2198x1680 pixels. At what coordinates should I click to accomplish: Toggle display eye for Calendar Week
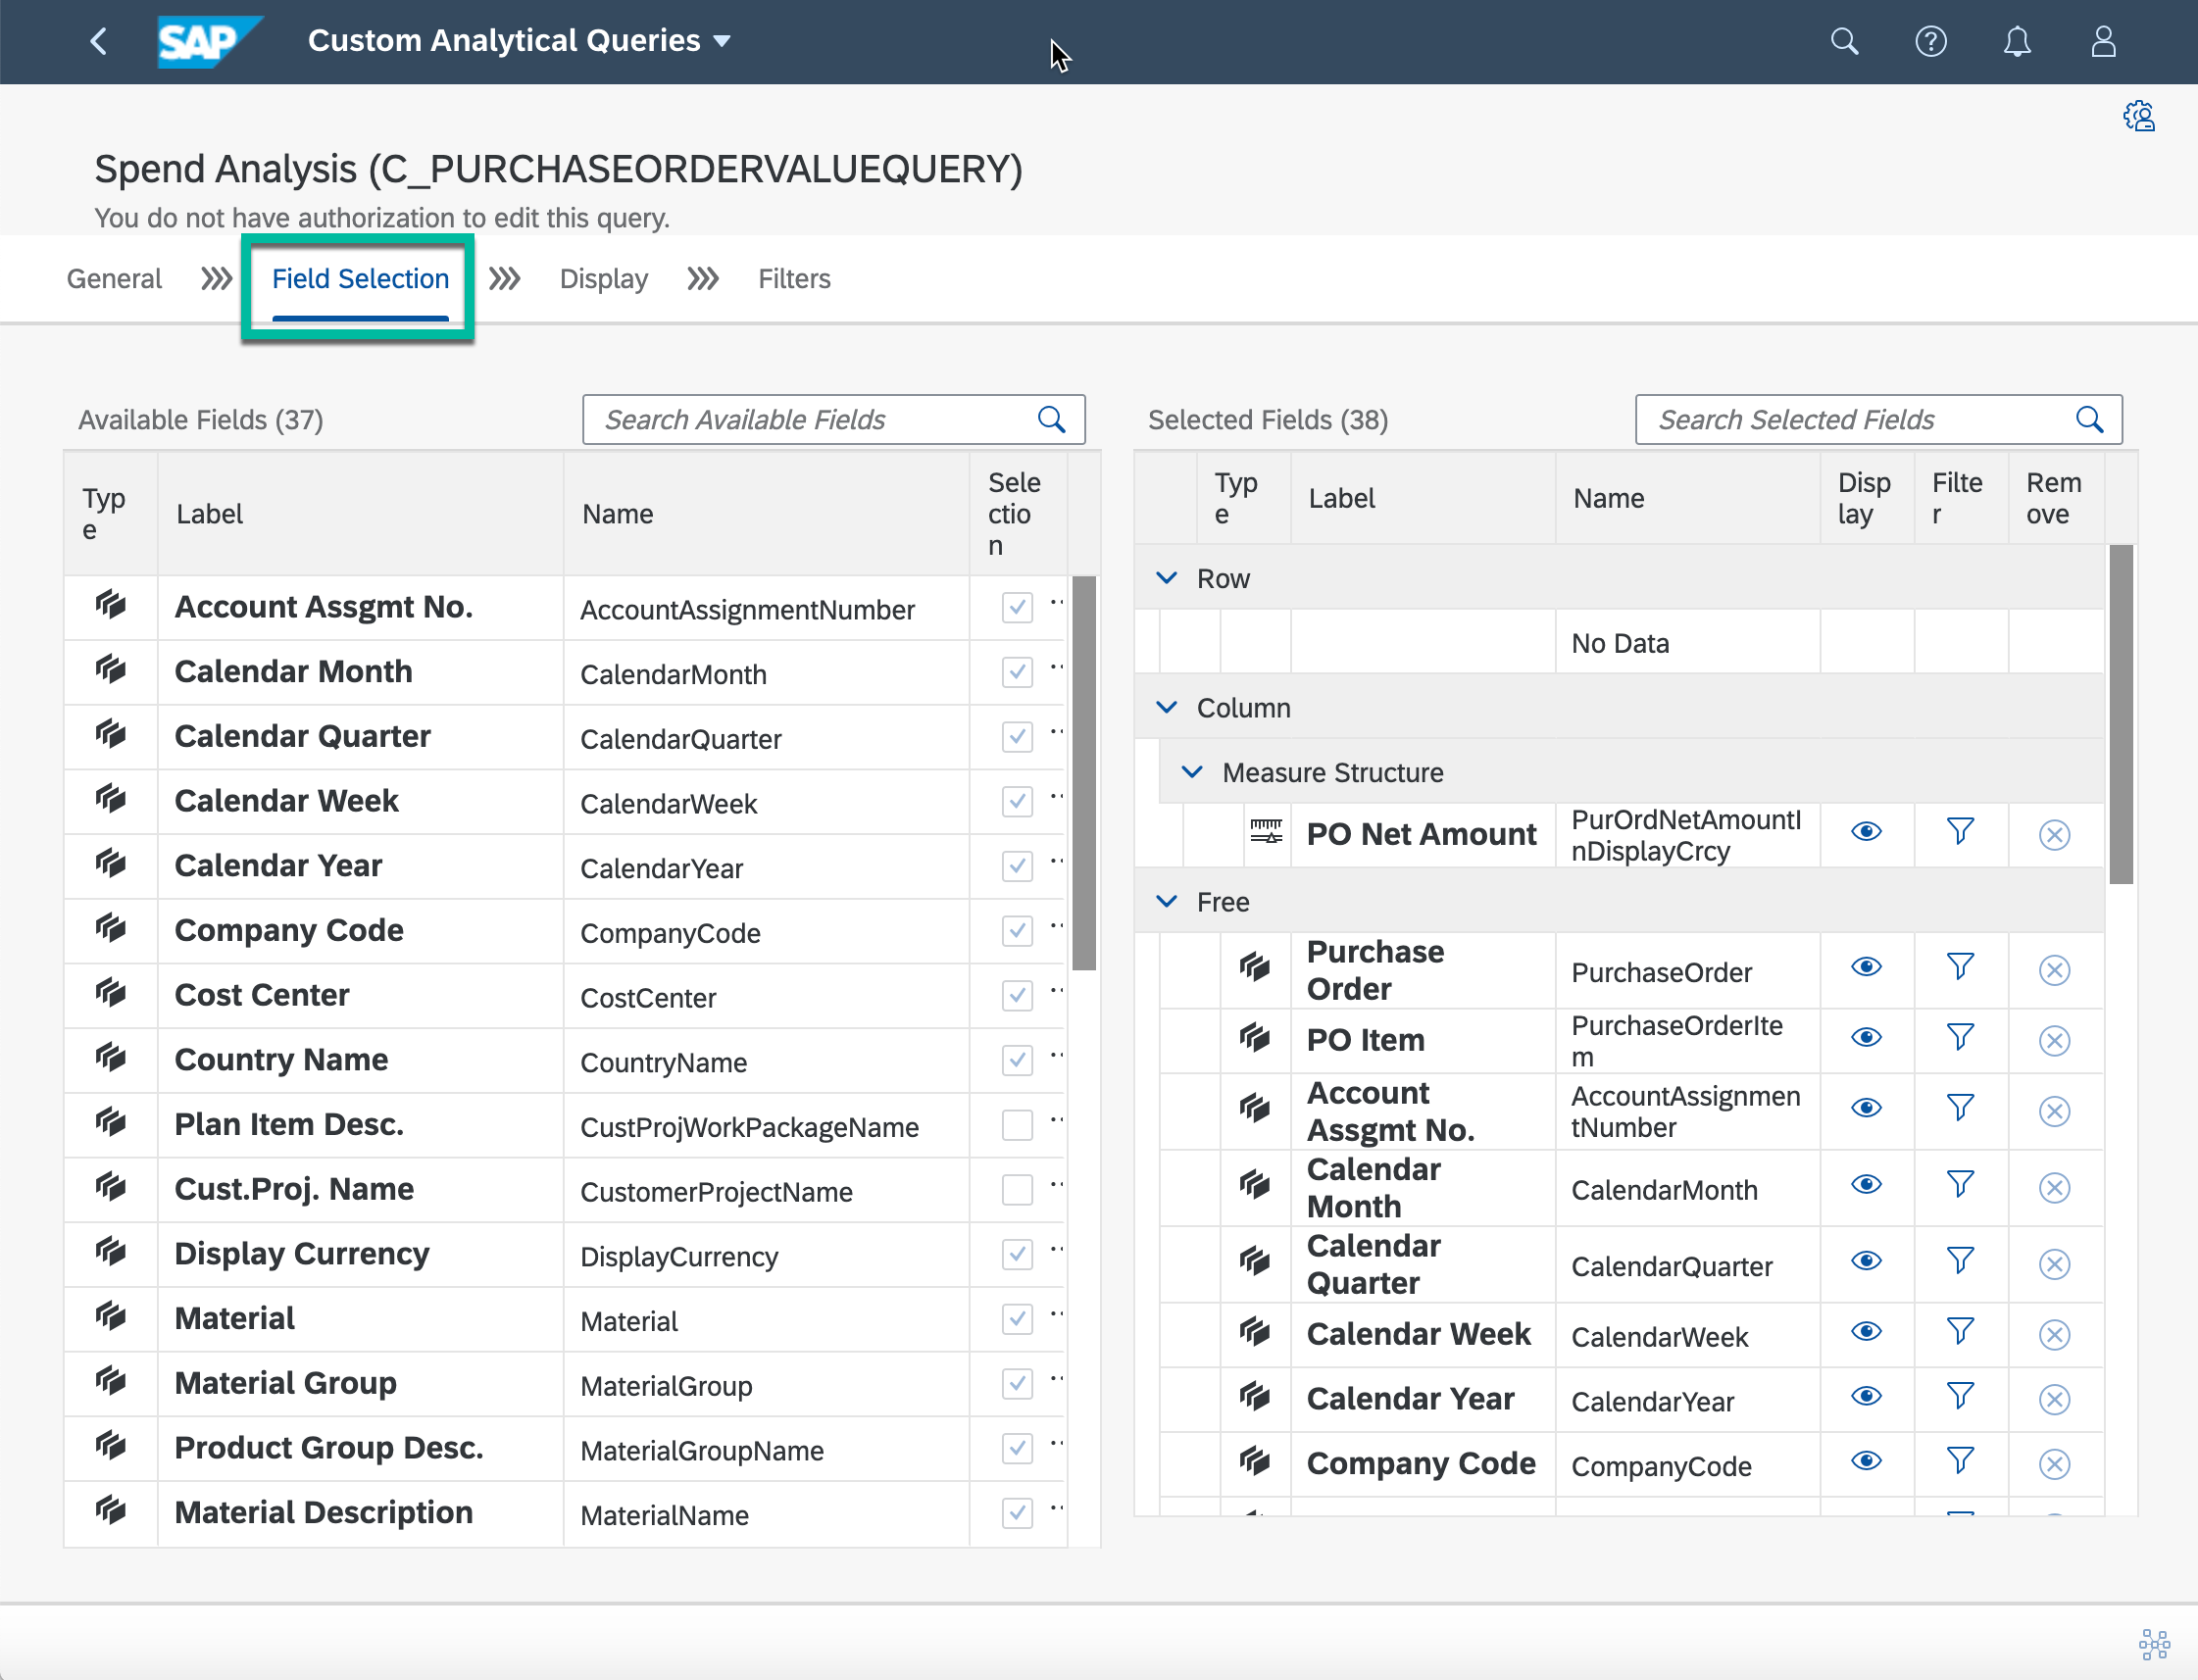tap(1865, 1332)
